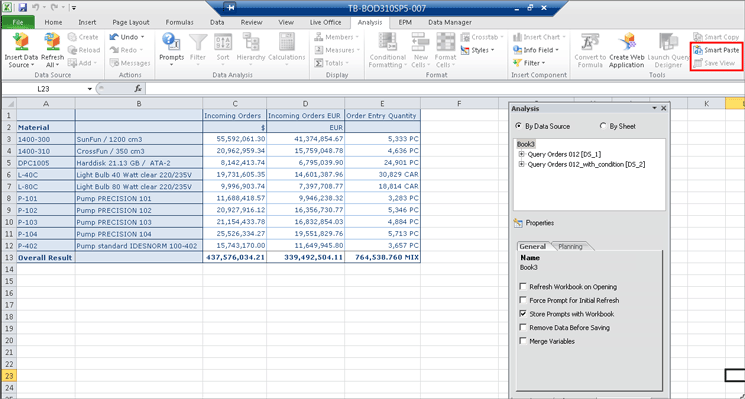This screenshot has height=399, width=745.
Task: Check Force Prompt for Initial Refresh
Action: [523, 301]
